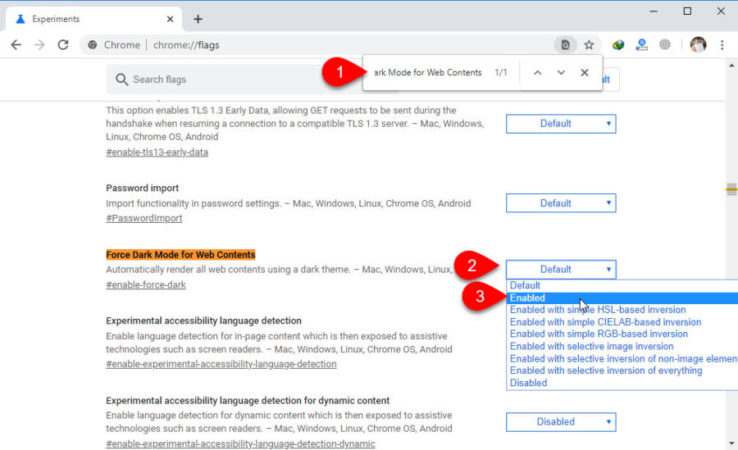Open Chrome's three-dot menu

[x=722, y=45]
